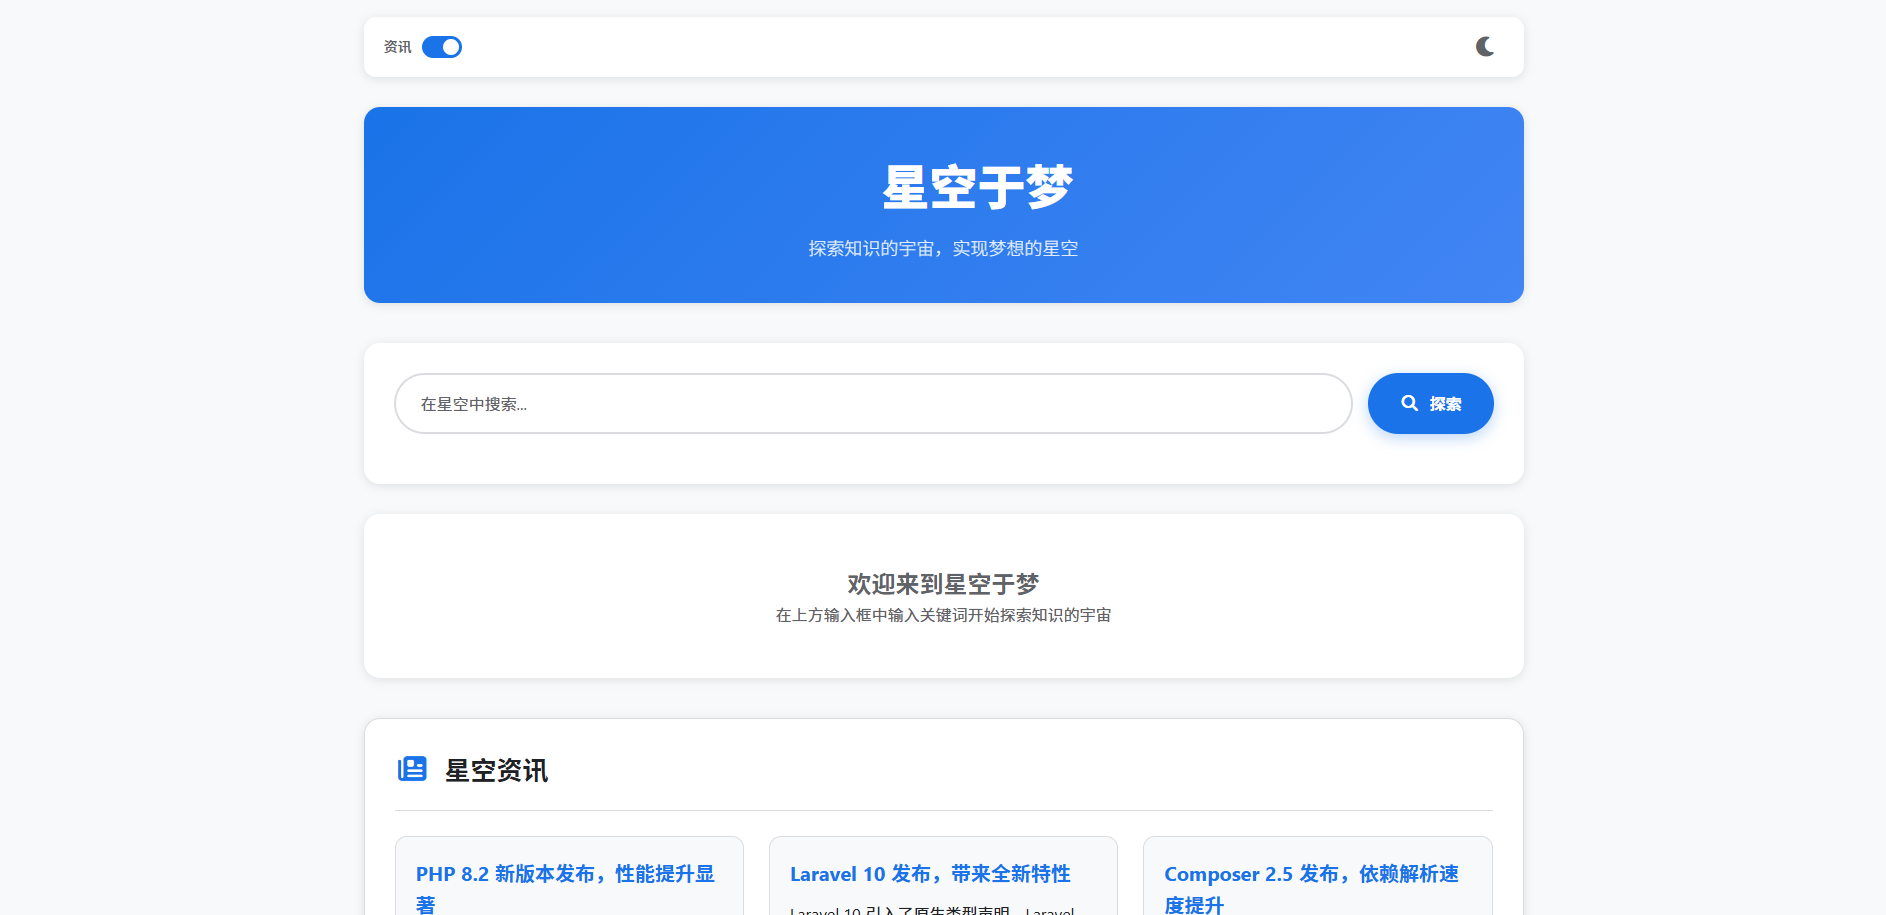Viewport: 1886px width, 915px height.
Task: Focus the 在星空中搜索 search box
Action: 872,404
